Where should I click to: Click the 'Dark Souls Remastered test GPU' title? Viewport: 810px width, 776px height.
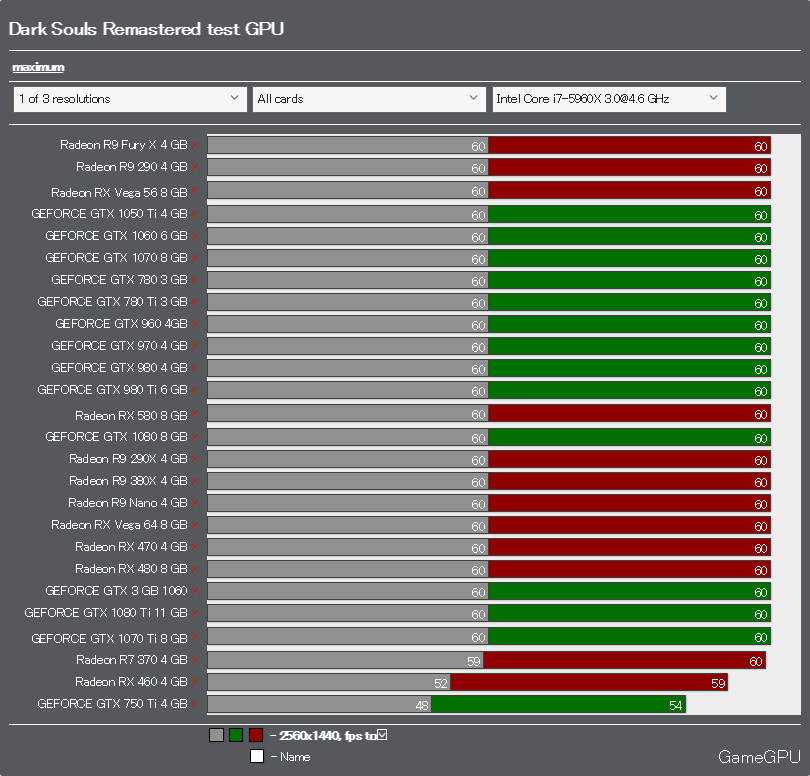146,29
